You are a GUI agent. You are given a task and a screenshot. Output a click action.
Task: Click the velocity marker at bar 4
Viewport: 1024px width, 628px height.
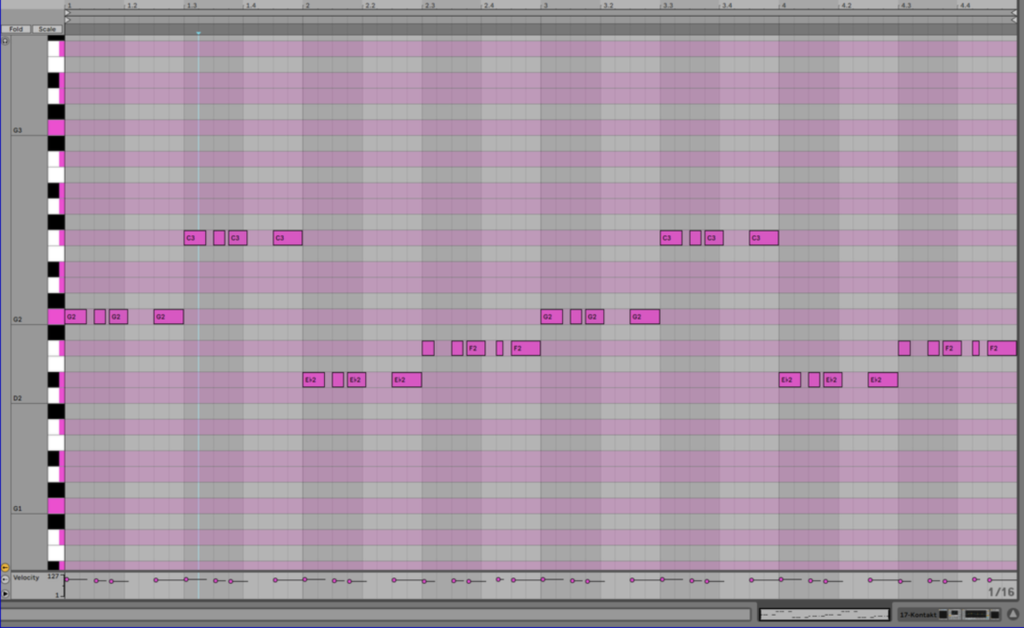click(x=781, y=579)
